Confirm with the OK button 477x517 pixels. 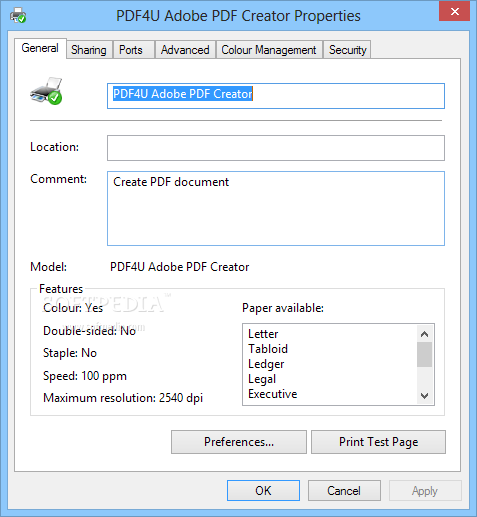tap(263, 491)
